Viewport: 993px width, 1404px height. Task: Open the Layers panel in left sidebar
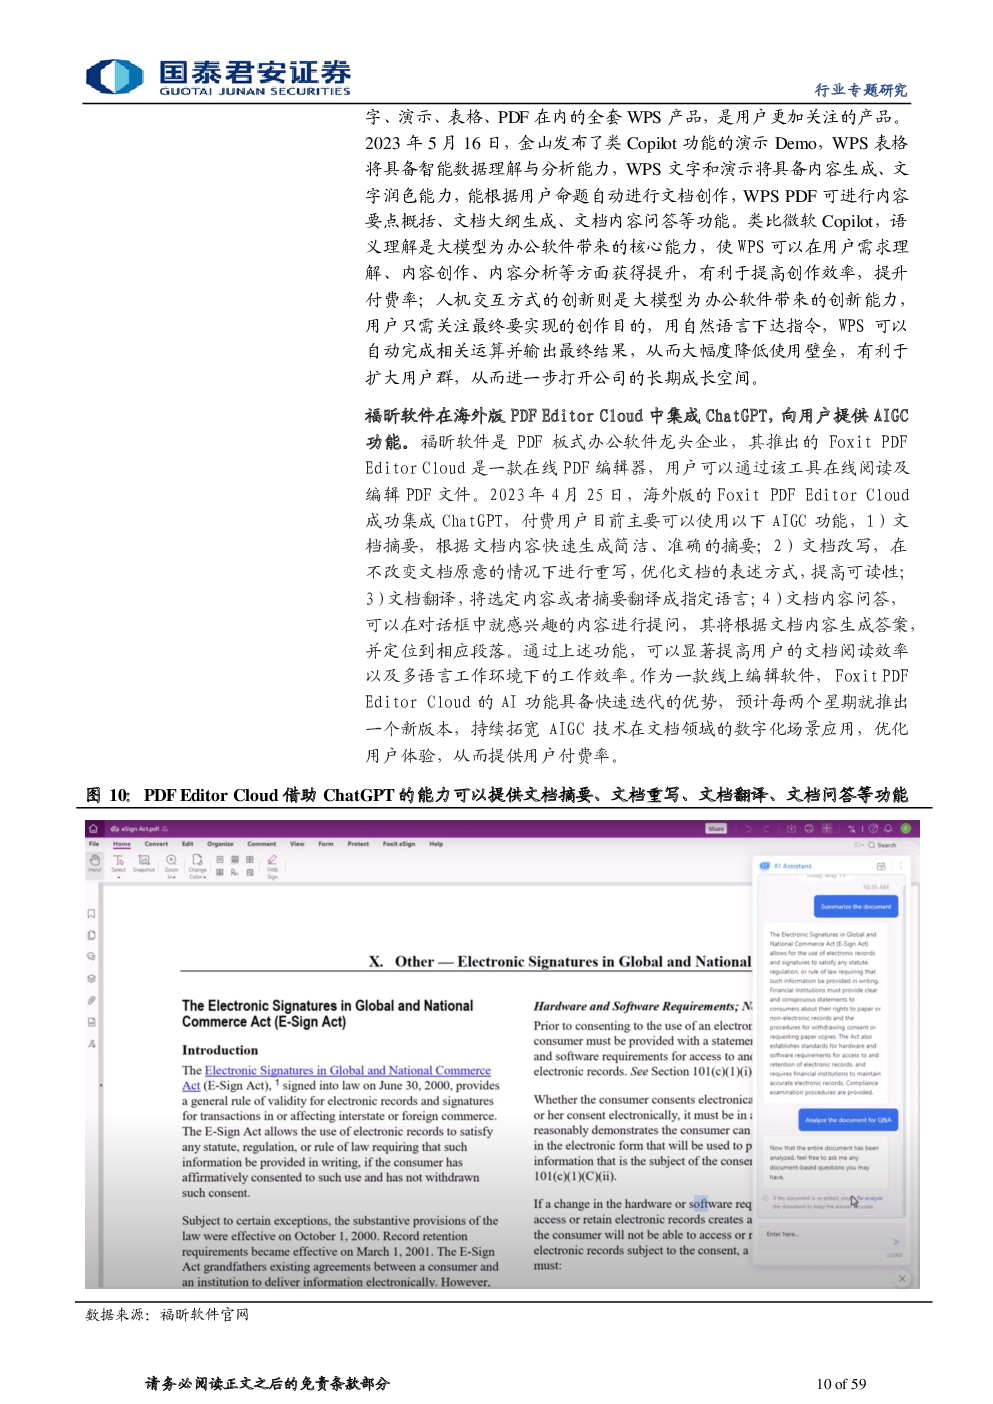coord(92,979)
